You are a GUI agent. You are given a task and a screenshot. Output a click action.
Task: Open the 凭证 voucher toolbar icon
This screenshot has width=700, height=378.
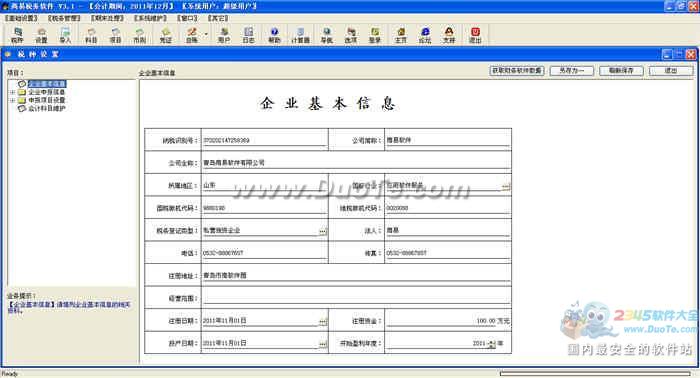coord(166,35)
